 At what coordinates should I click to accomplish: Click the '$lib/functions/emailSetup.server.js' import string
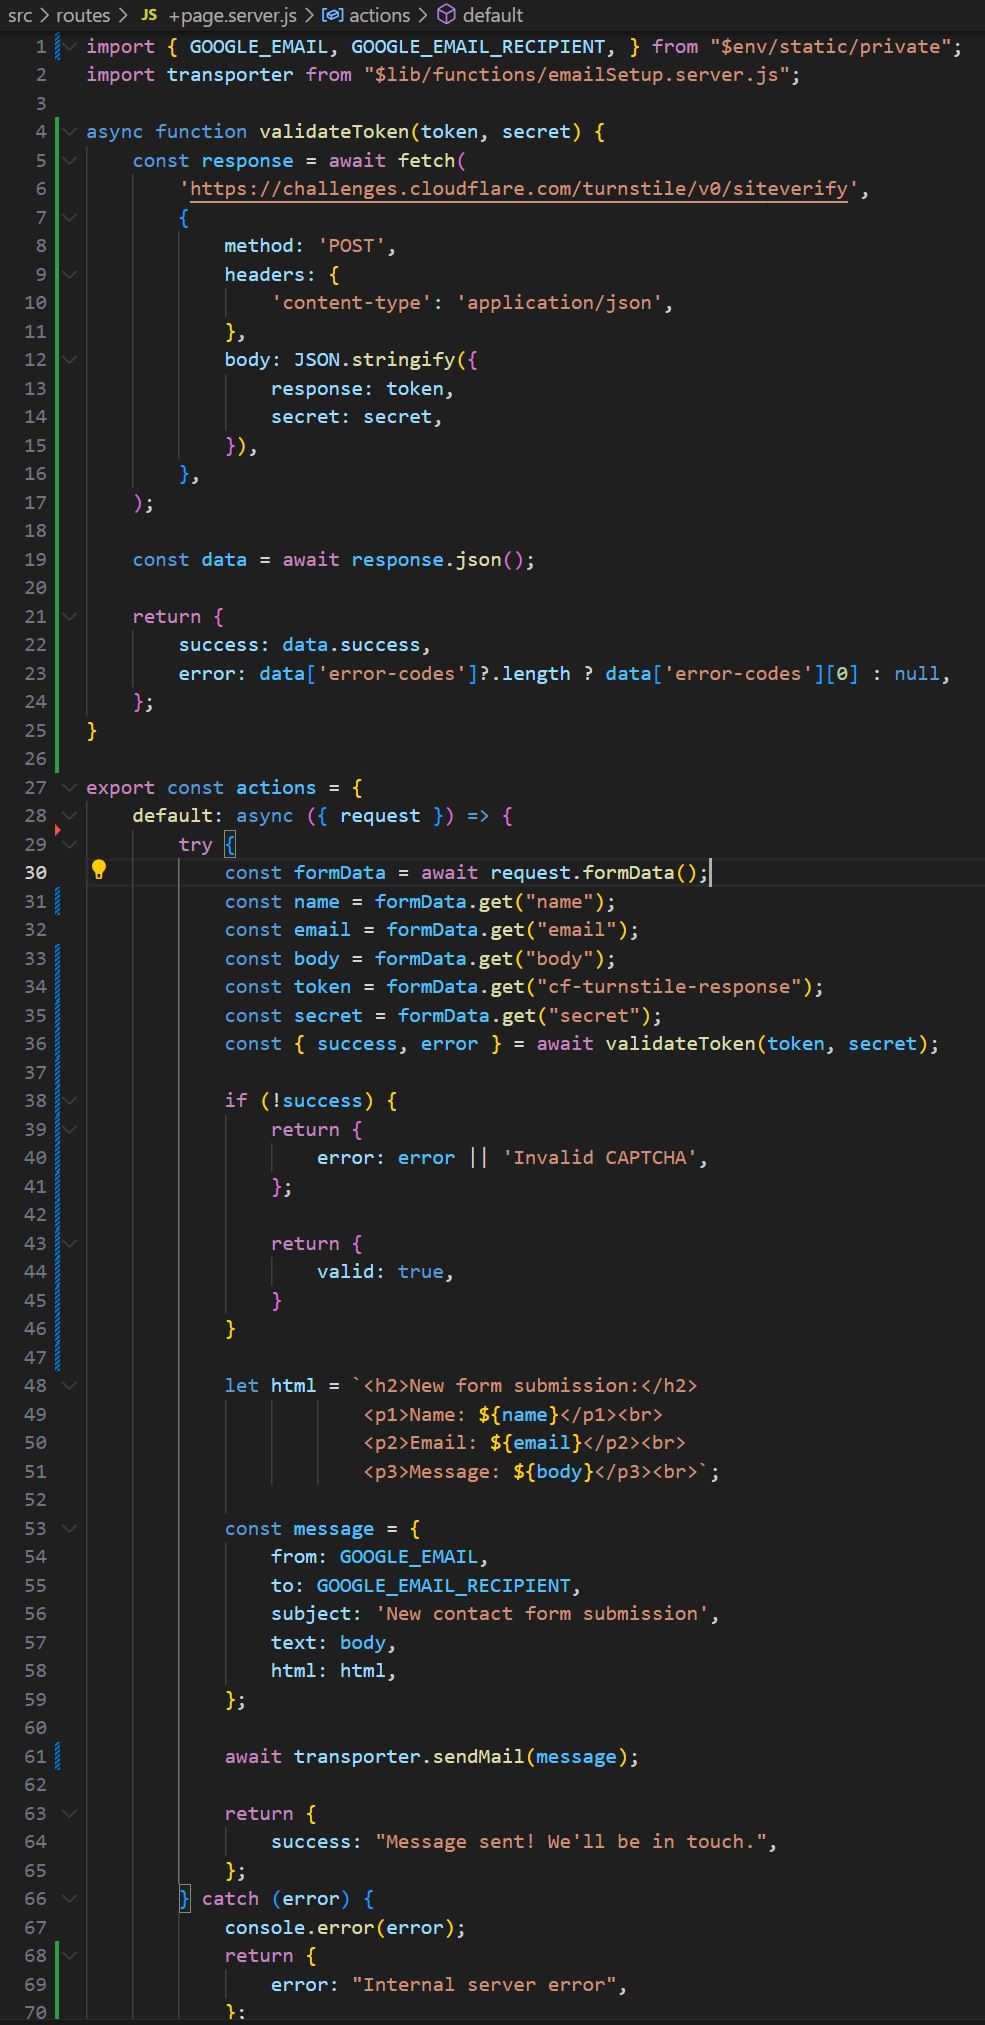coord(577,74)
